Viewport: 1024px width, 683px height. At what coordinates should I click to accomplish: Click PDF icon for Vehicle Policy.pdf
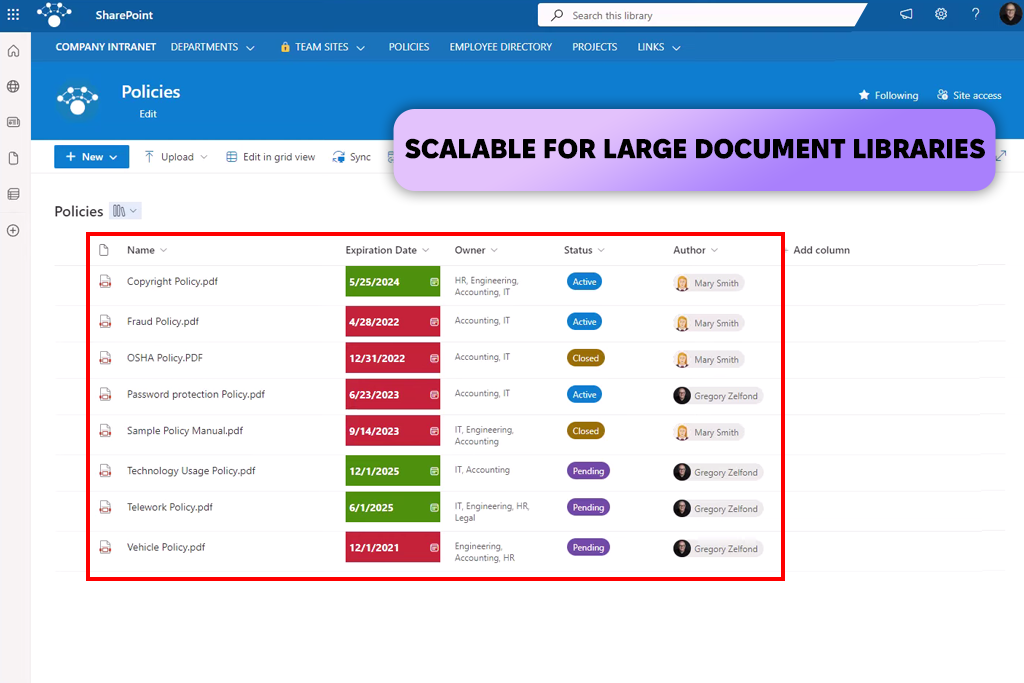(x=105, y=547)
